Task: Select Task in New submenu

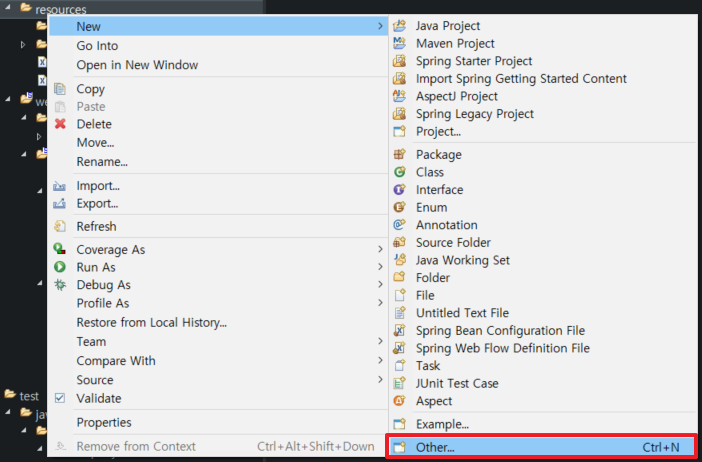Action: click(542, 366)
